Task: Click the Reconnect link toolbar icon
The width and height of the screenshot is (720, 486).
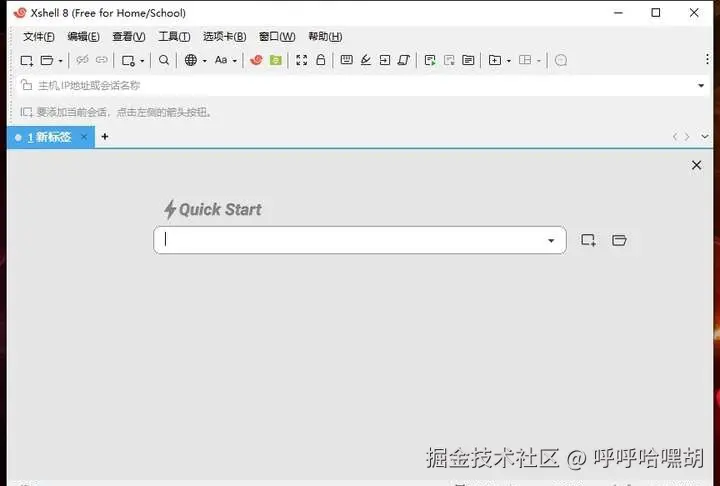Action: coord(101,60)
